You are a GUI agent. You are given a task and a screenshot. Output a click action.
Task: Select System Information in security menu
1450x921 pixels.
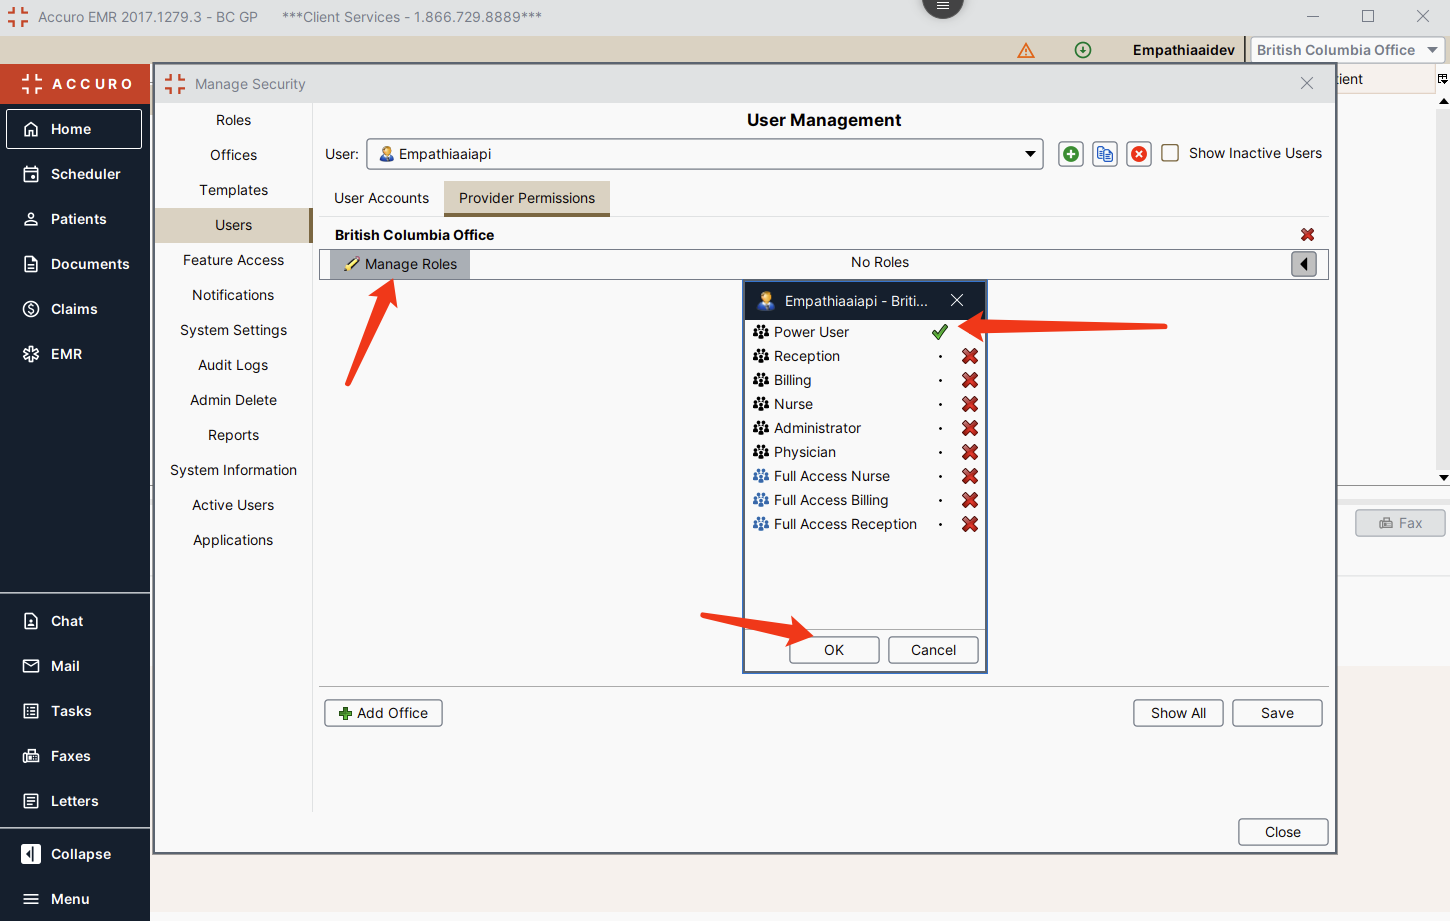tap(233, 470)
